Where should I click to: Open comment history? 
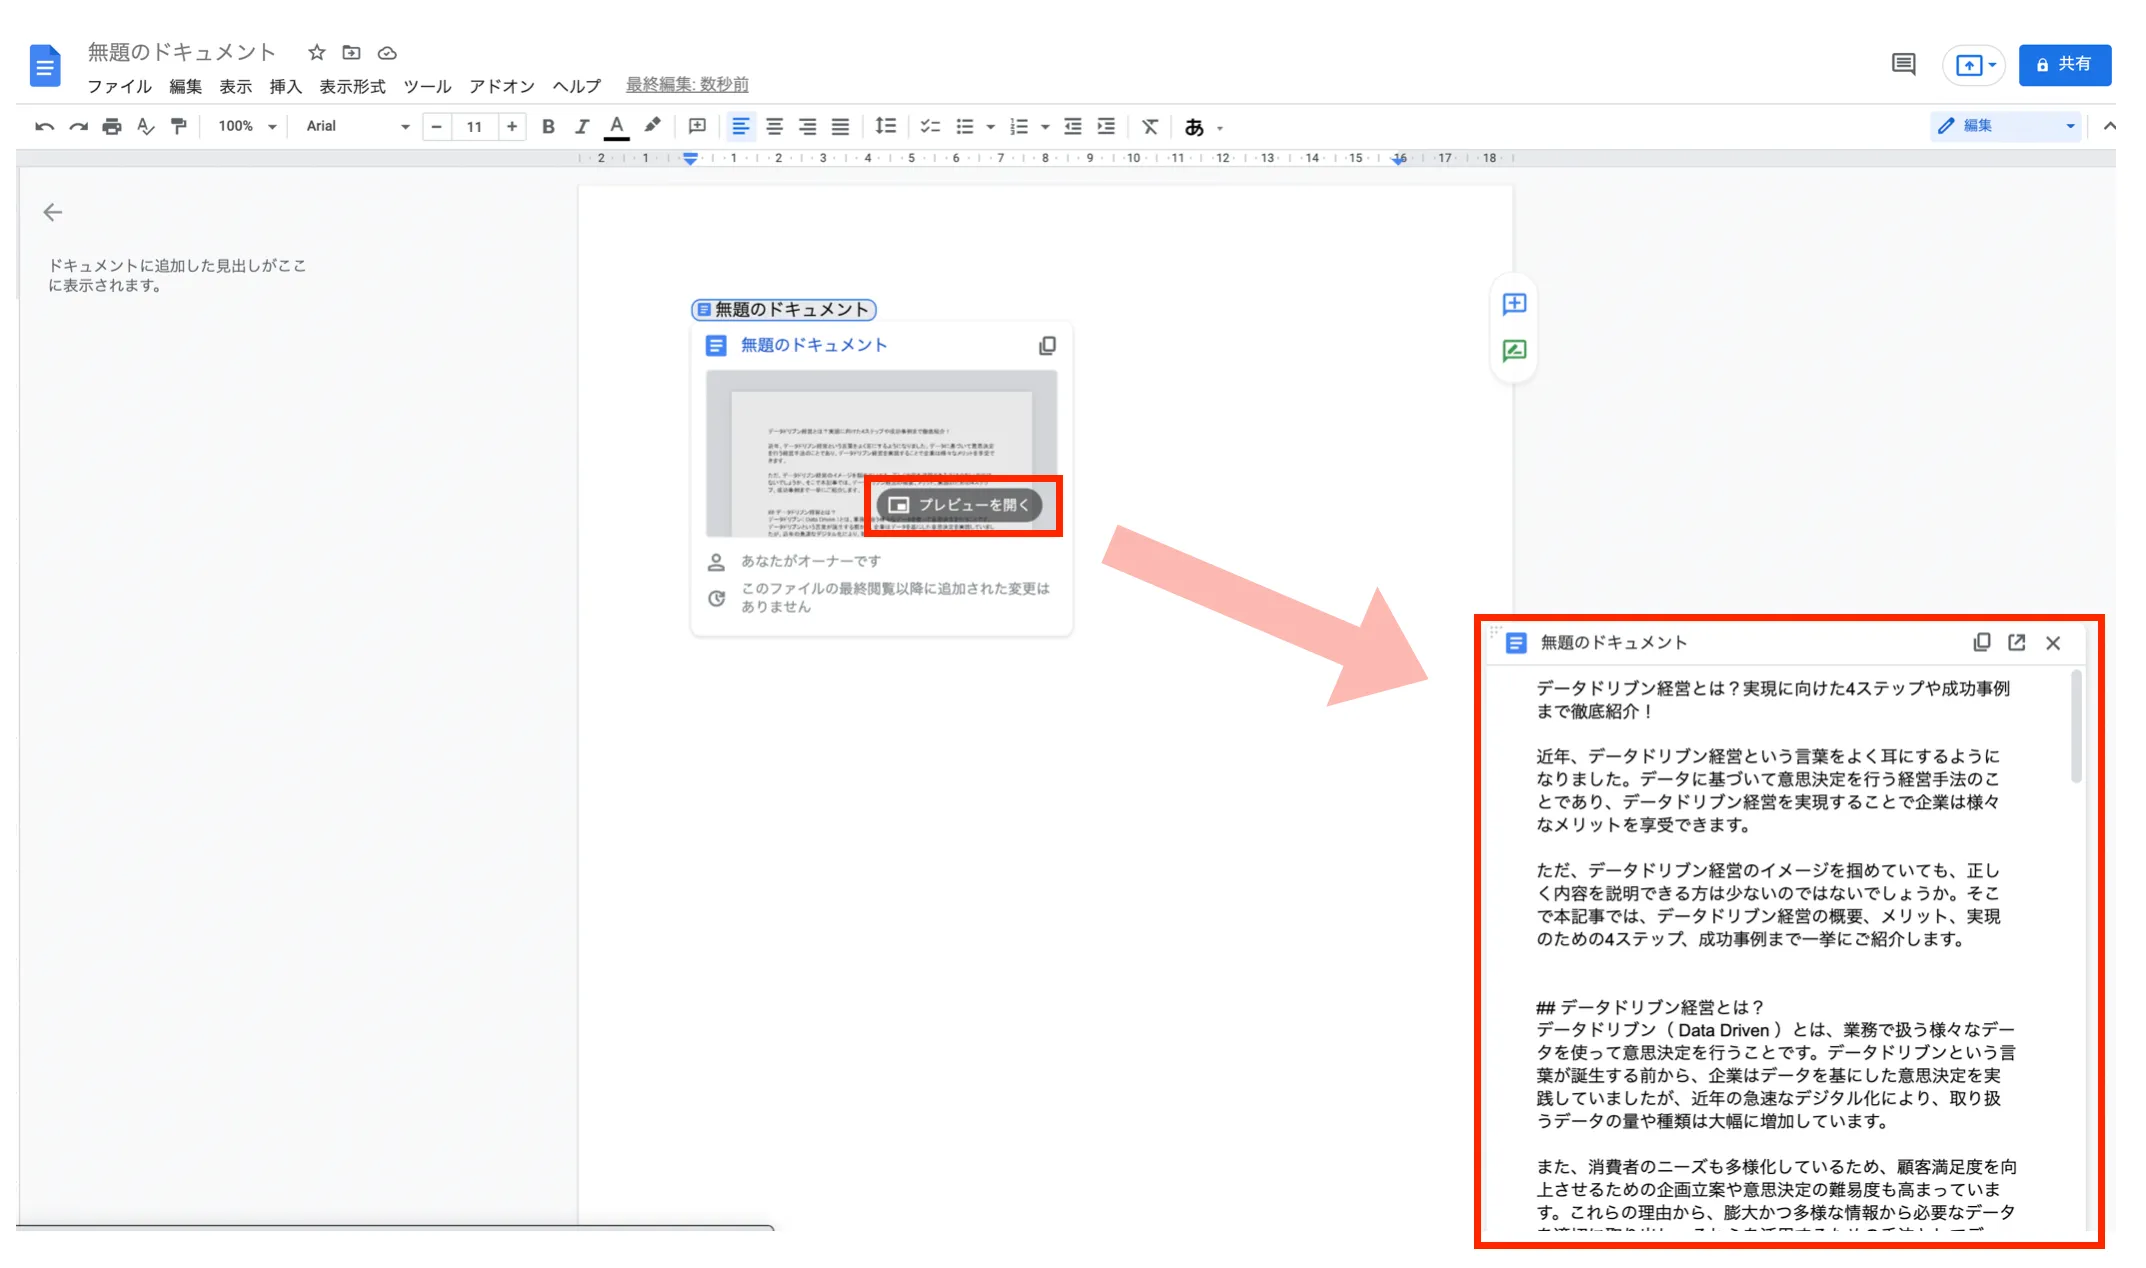[x=1904, y=65]
